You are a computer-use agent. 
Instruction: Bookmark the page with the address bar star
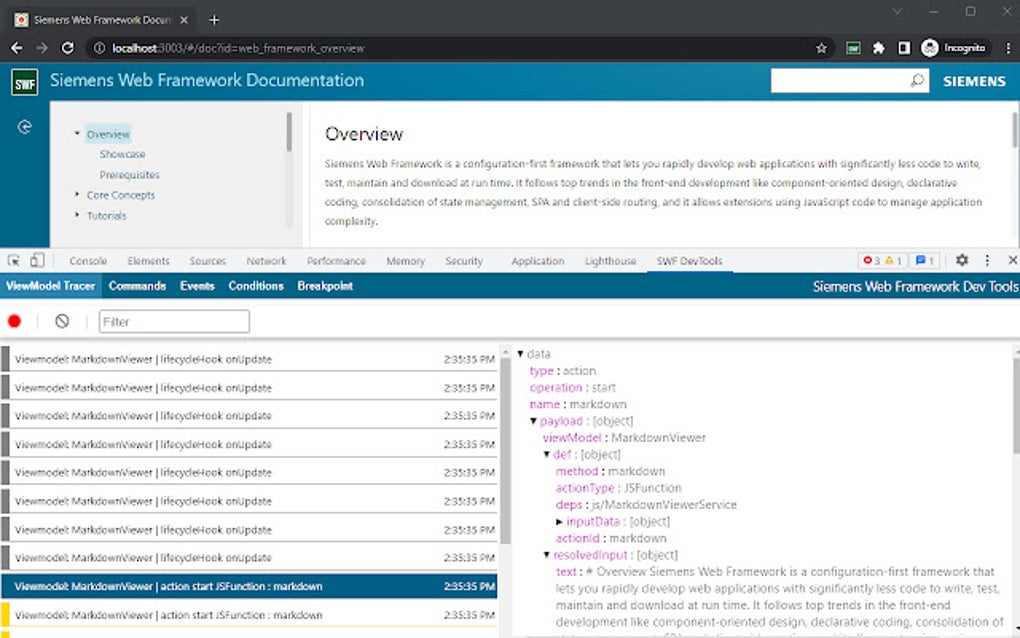(820, 47)
